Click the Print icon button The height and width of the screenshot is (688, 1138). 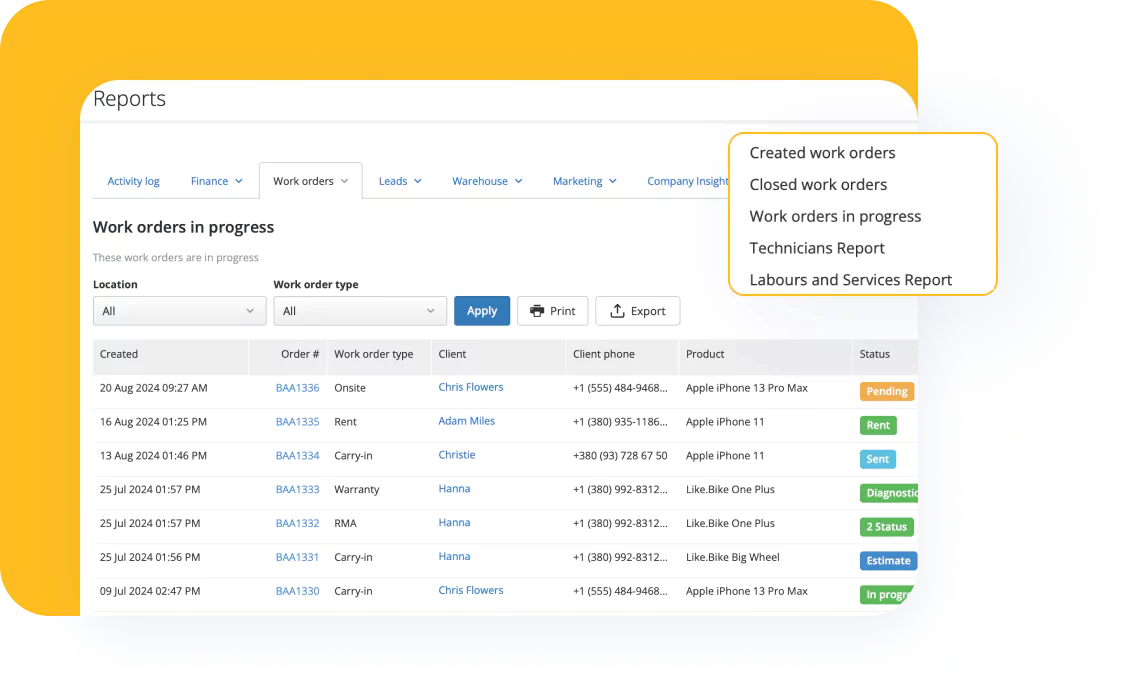552,311
